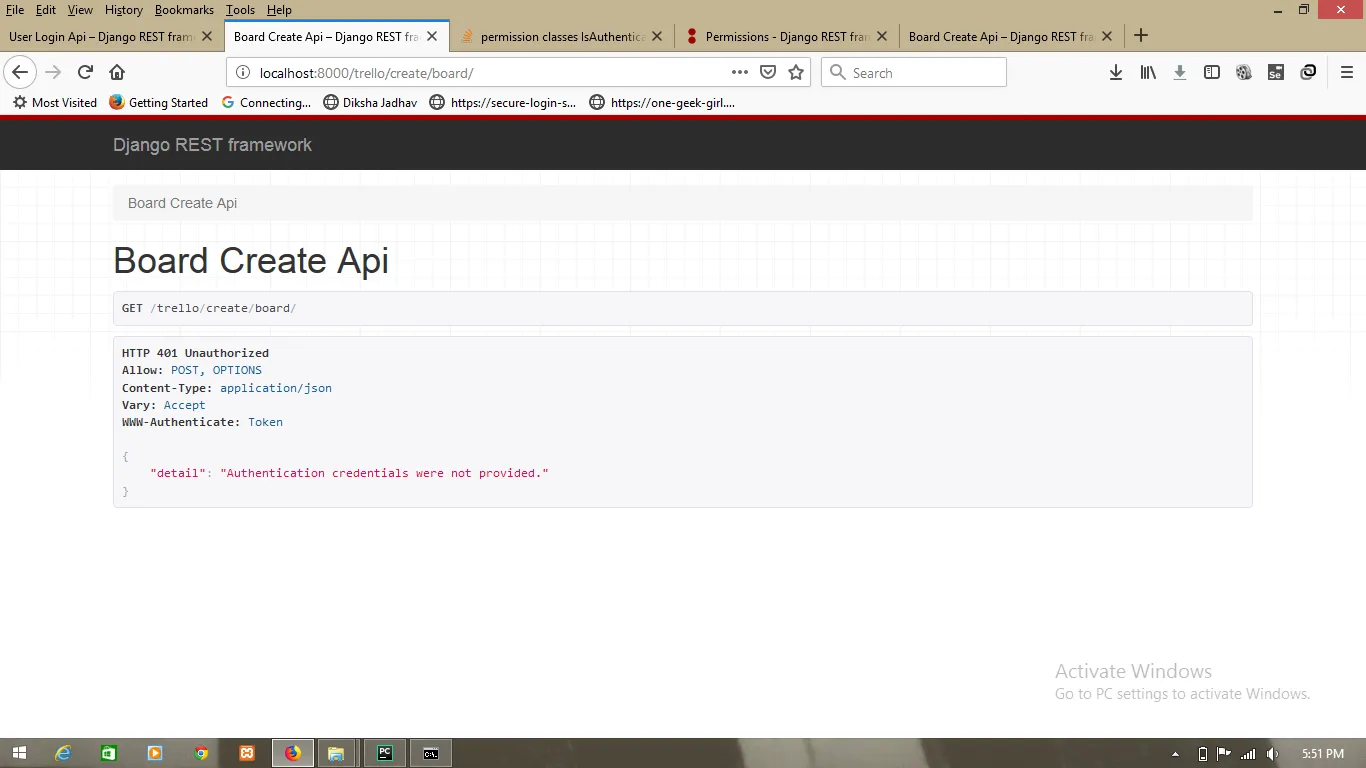The height and width of the screenshot is (768, 1366).
Task: Open Getting Started bookmark
Action: (x=159, y=102)
